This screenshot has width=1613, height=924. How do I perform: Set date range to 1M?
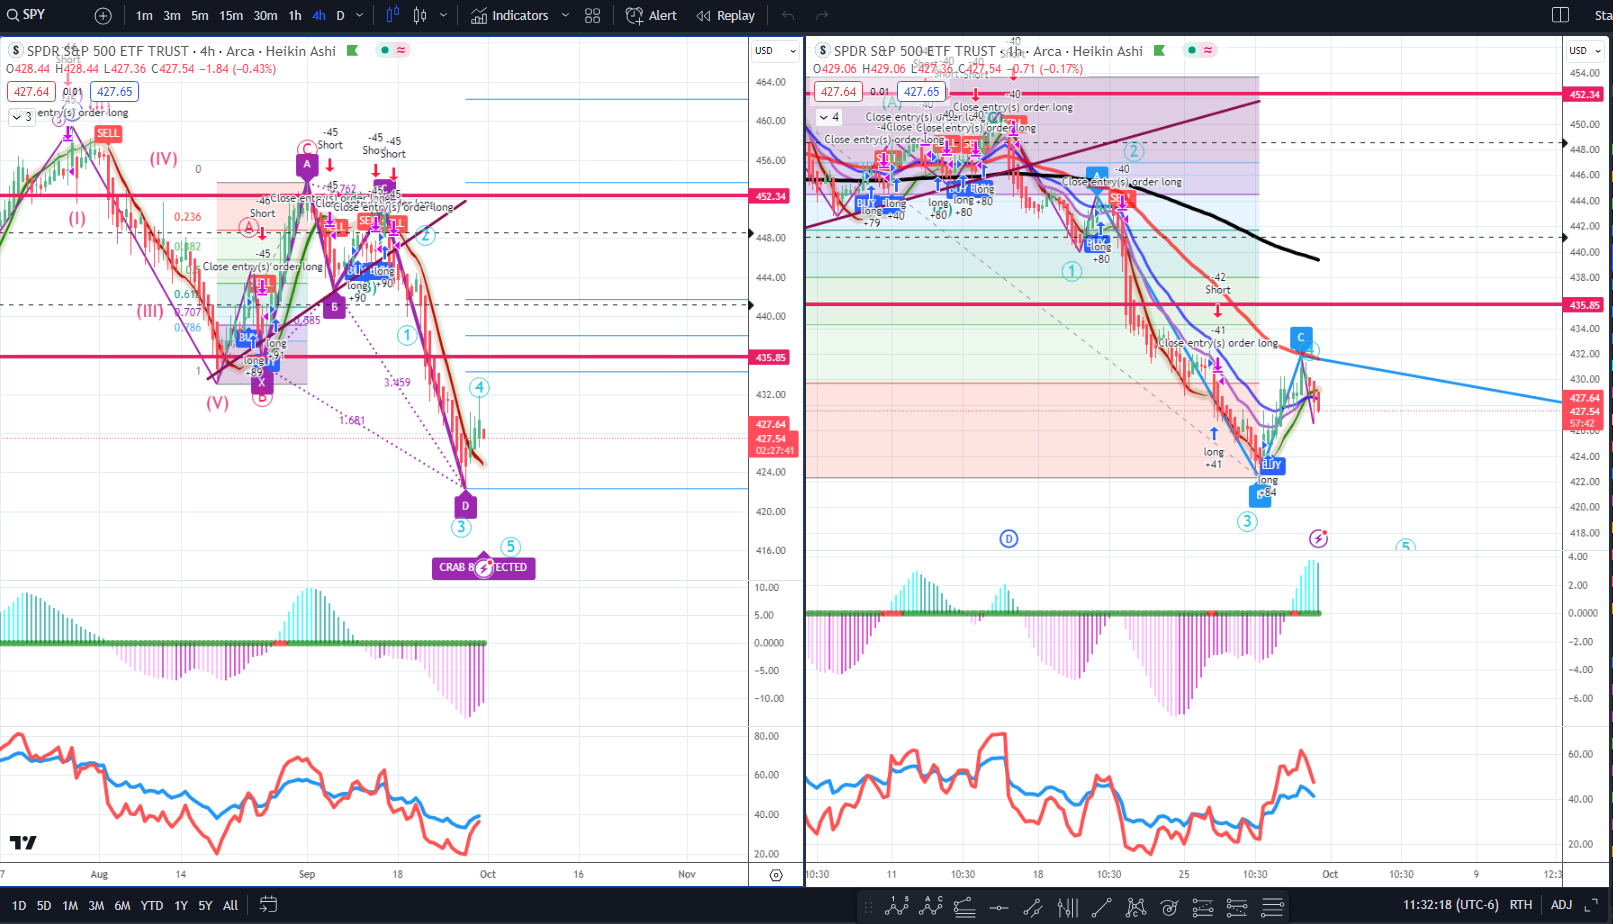[x=70, y=906]
